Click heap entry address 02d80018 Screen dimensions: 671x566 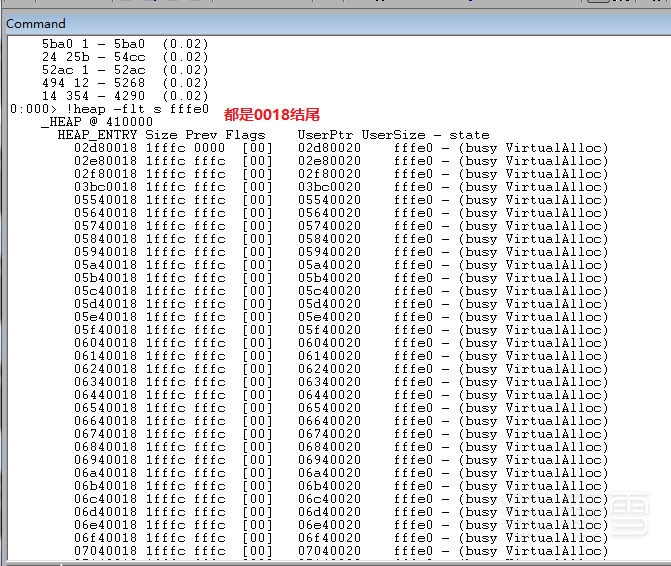(105, 148)
